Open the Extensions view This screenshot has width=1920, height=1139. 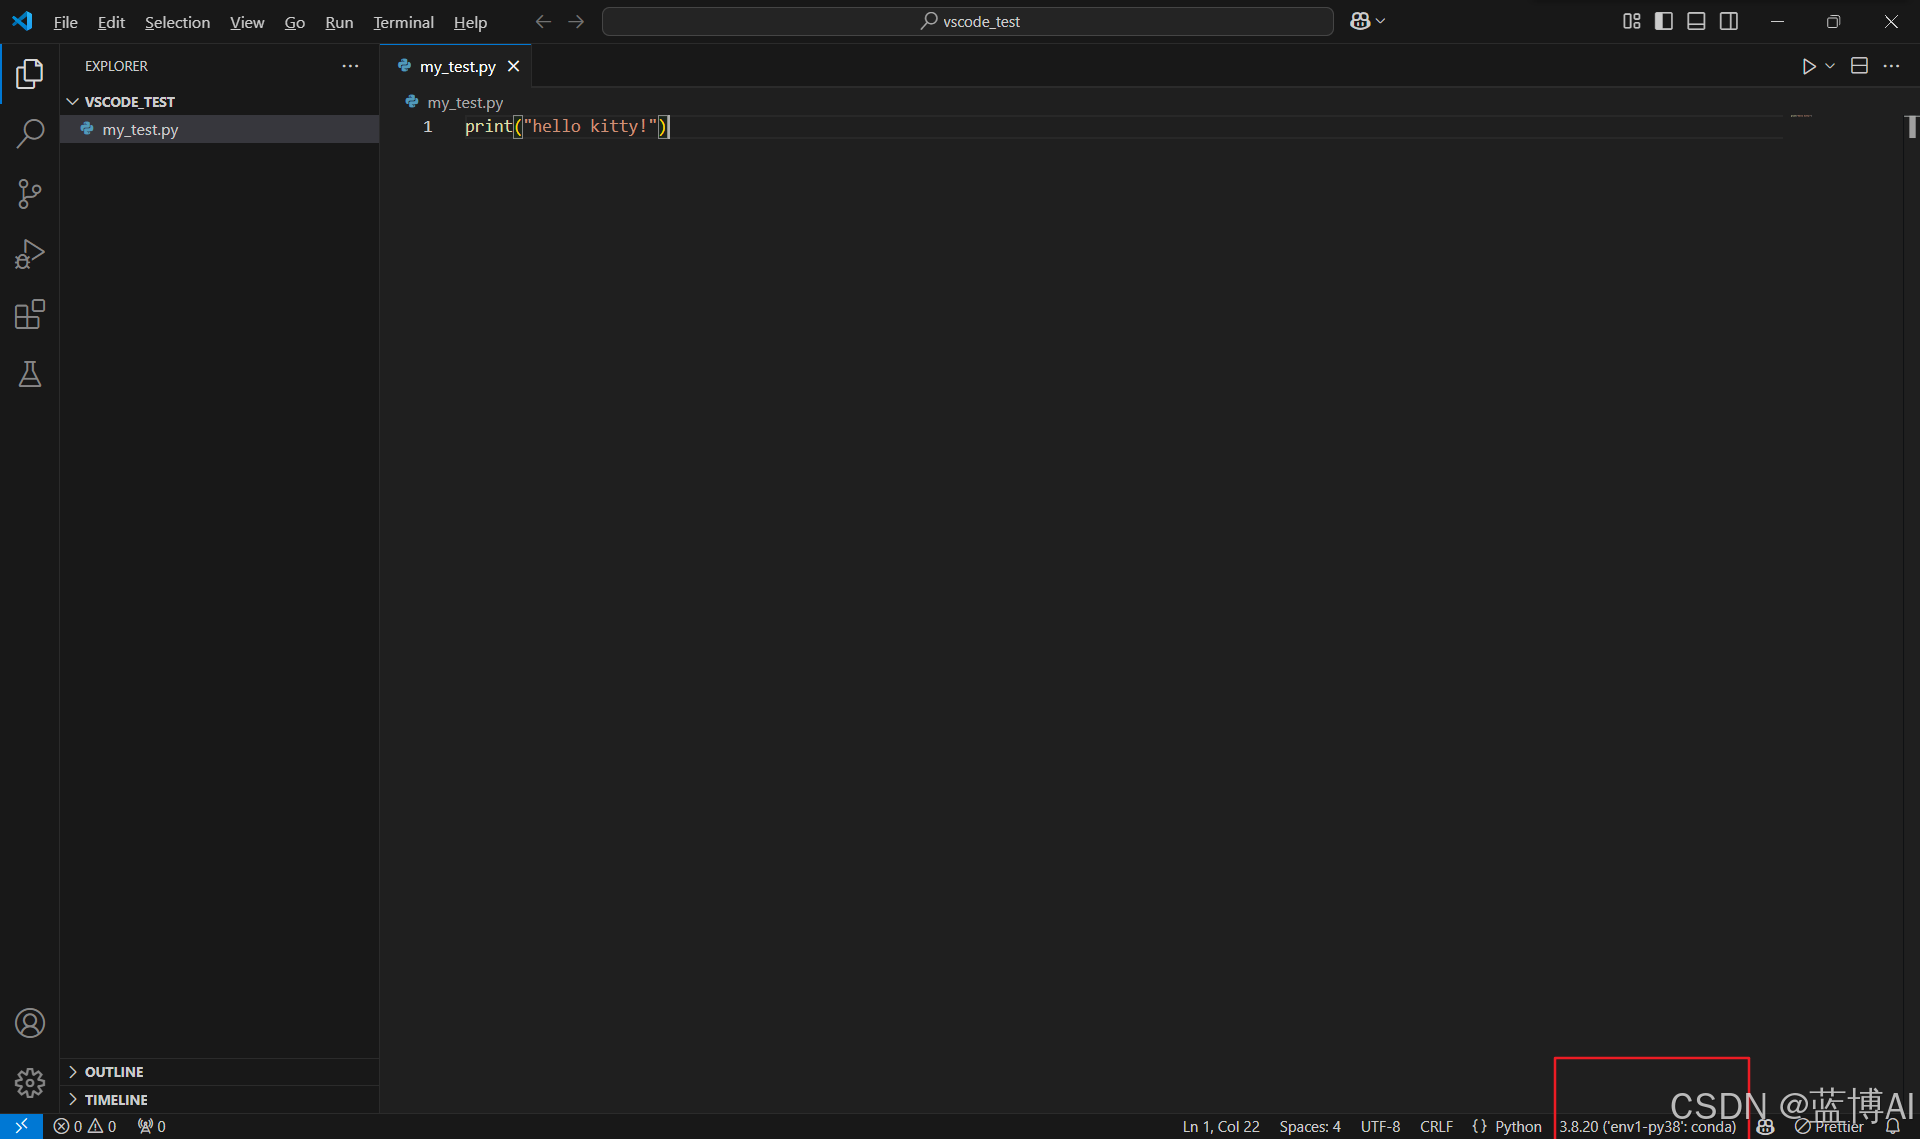click(30, 315)
